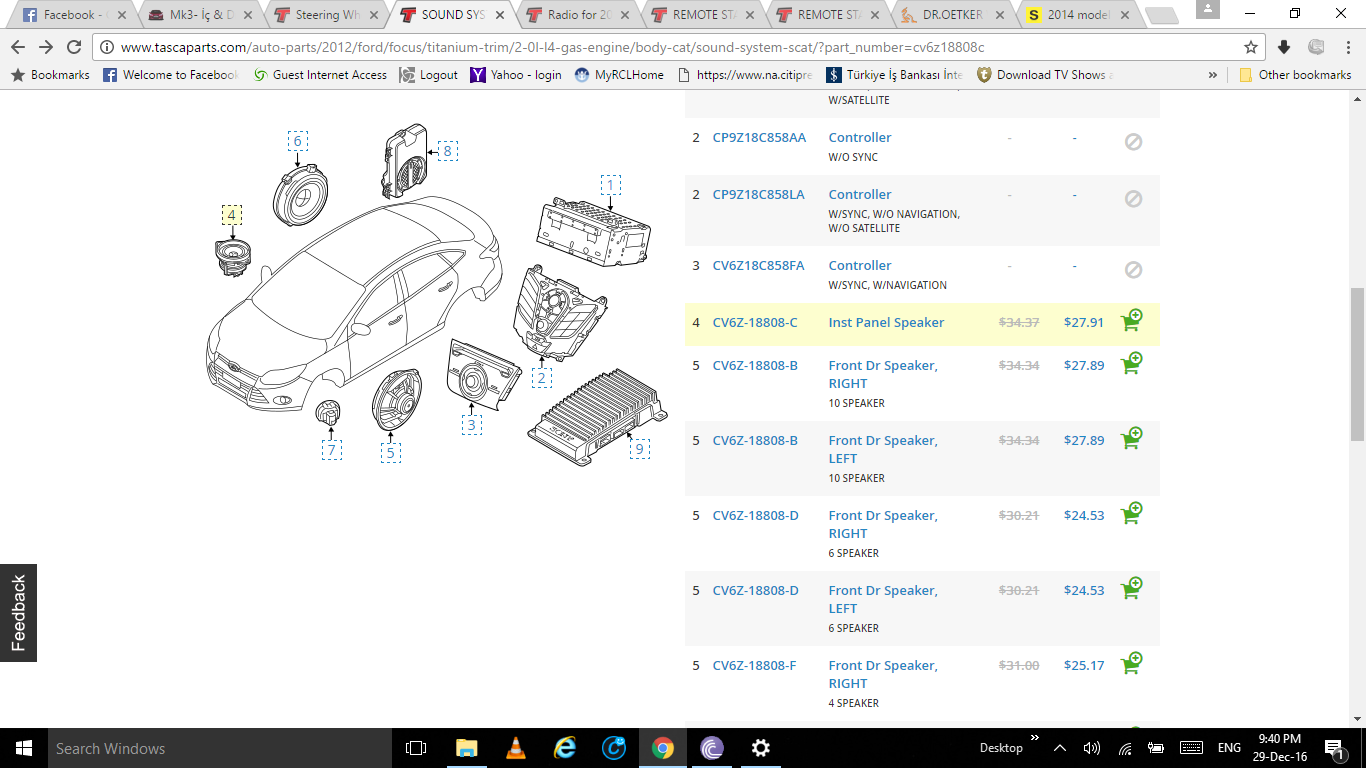Image resolution: width=1366 pixels, height=768 pixels.
Task: Open Internet Explorer from the taskbar
Action: click(565, 748)
